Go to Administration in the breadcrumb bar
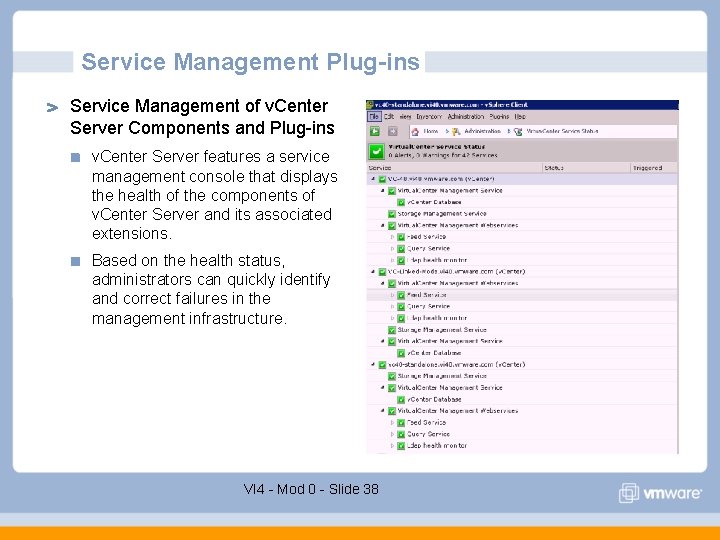 pyautogui.click(x=482, y=131)
